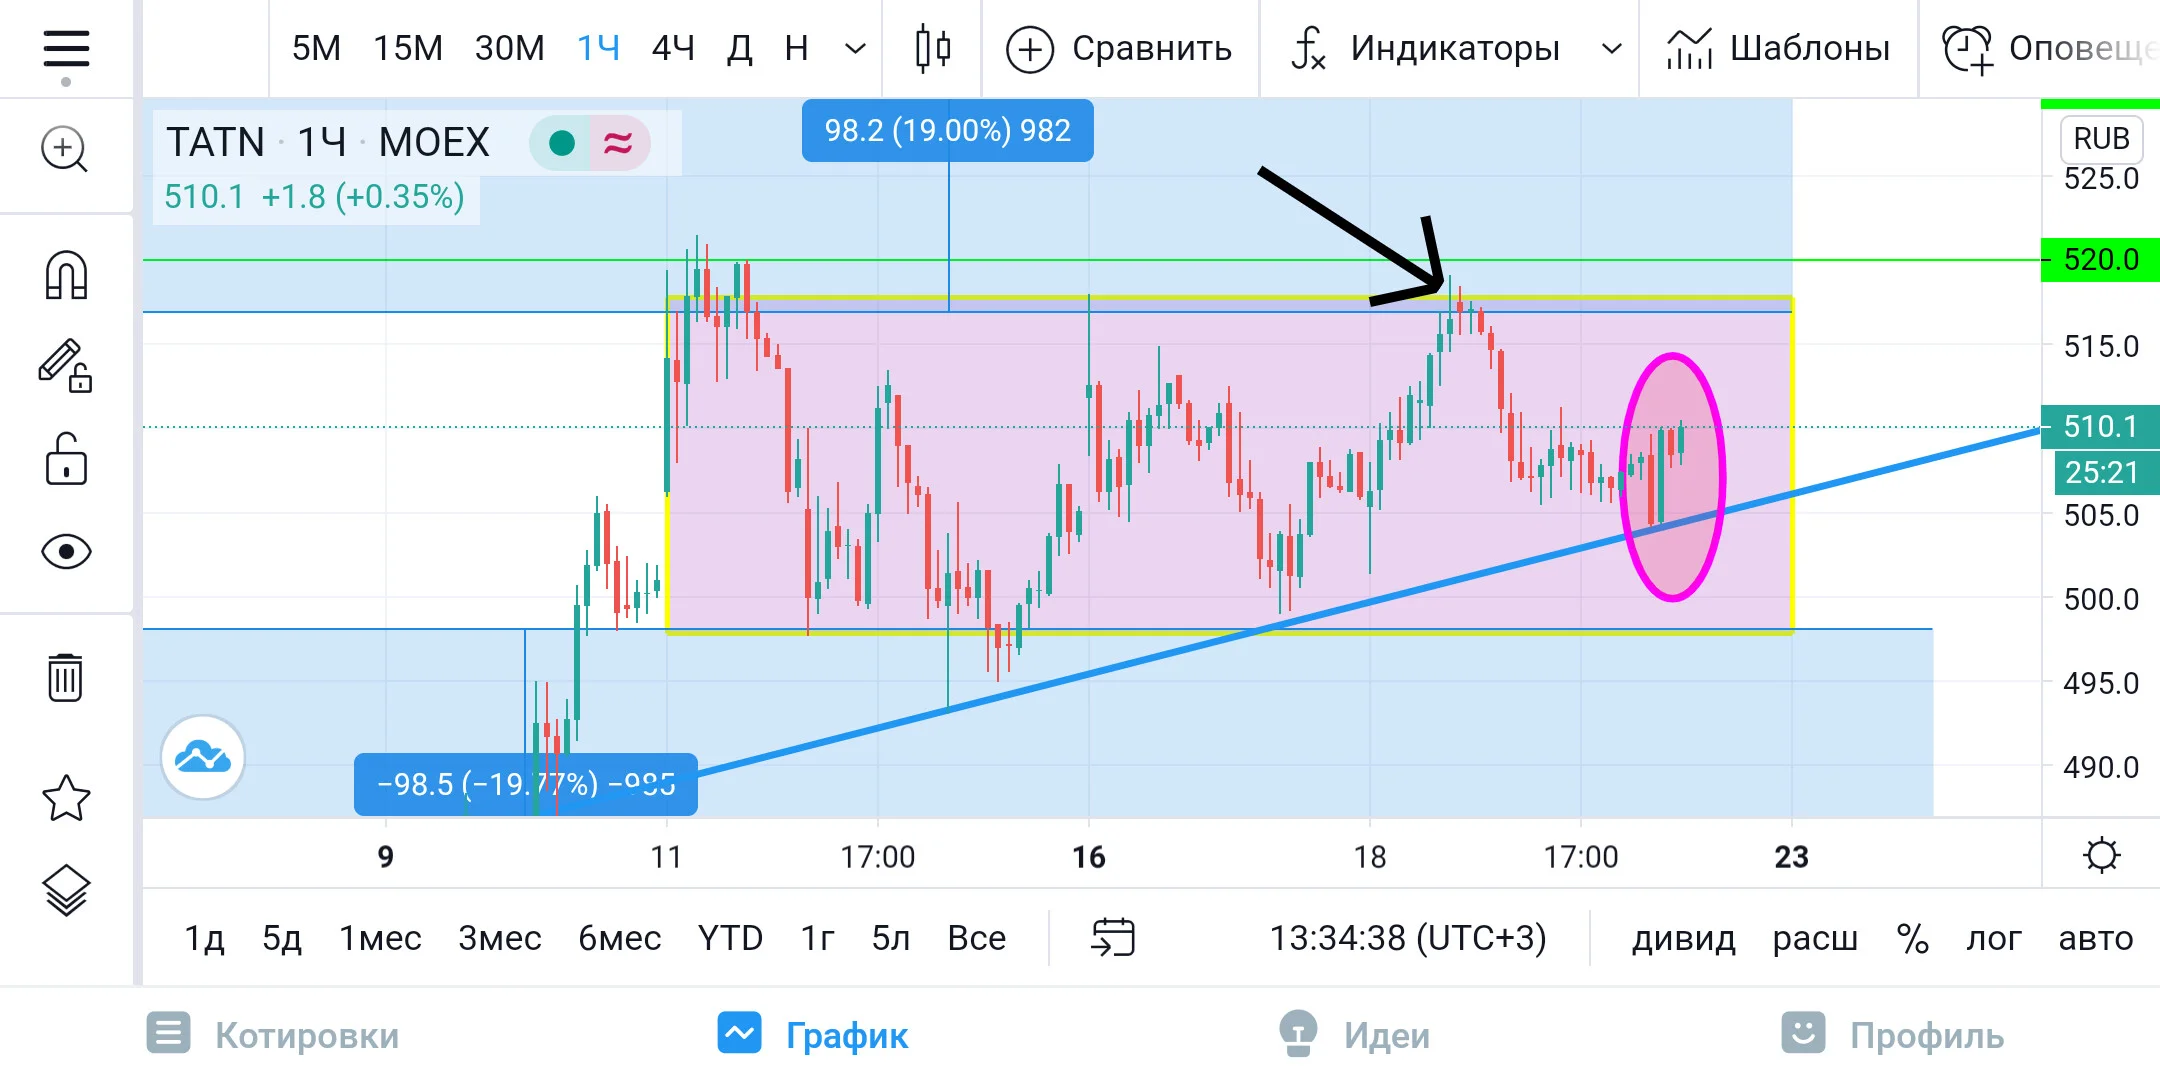Toggle расш extended session
The image size is (2160, 1080).
click(1815, 938)
